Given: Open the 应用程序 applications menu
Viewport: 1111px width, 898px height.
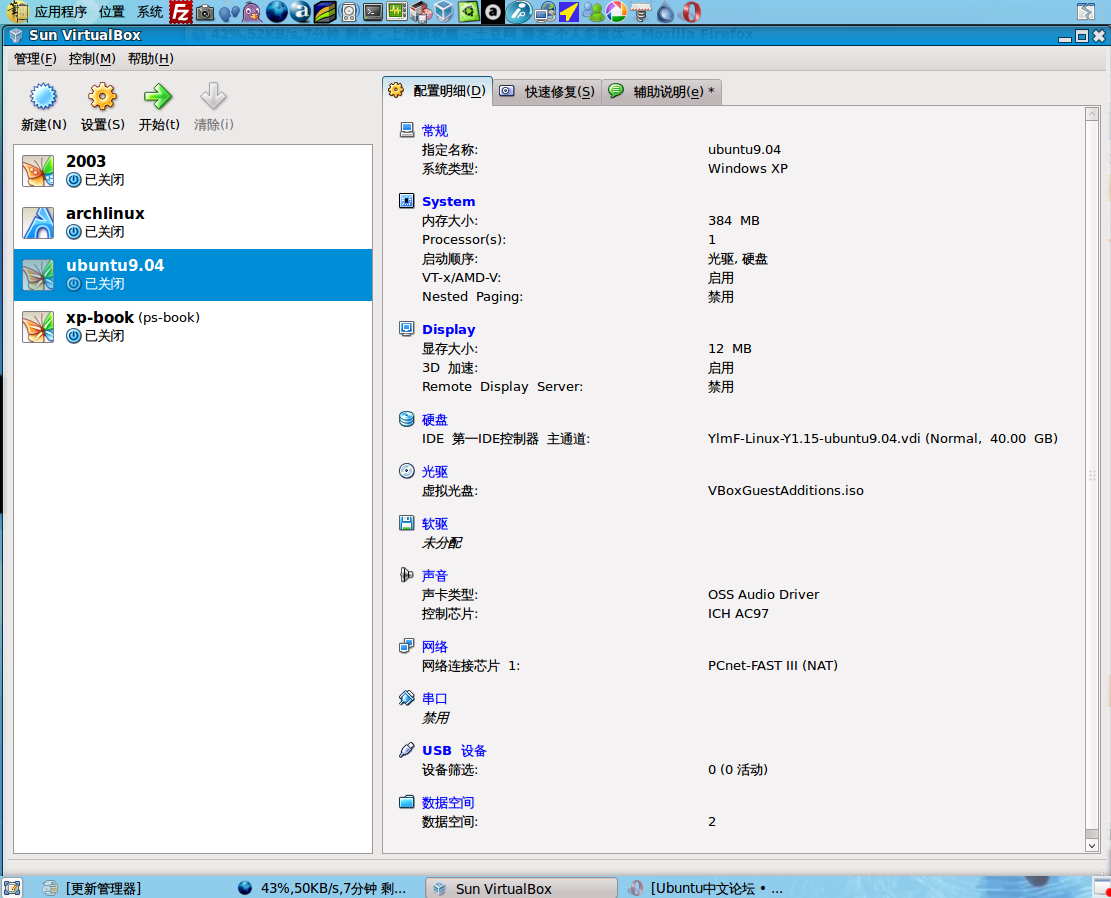Looking at the screenshot, I should [61, 11].
